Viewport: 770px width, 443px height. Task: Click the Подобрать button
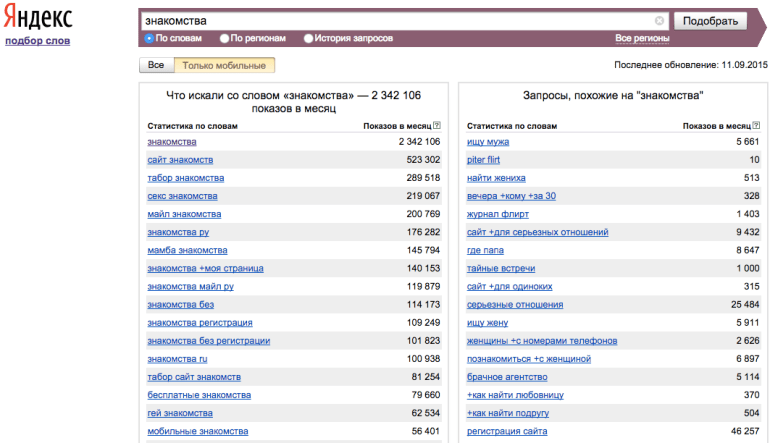click(x=710, y=21)
